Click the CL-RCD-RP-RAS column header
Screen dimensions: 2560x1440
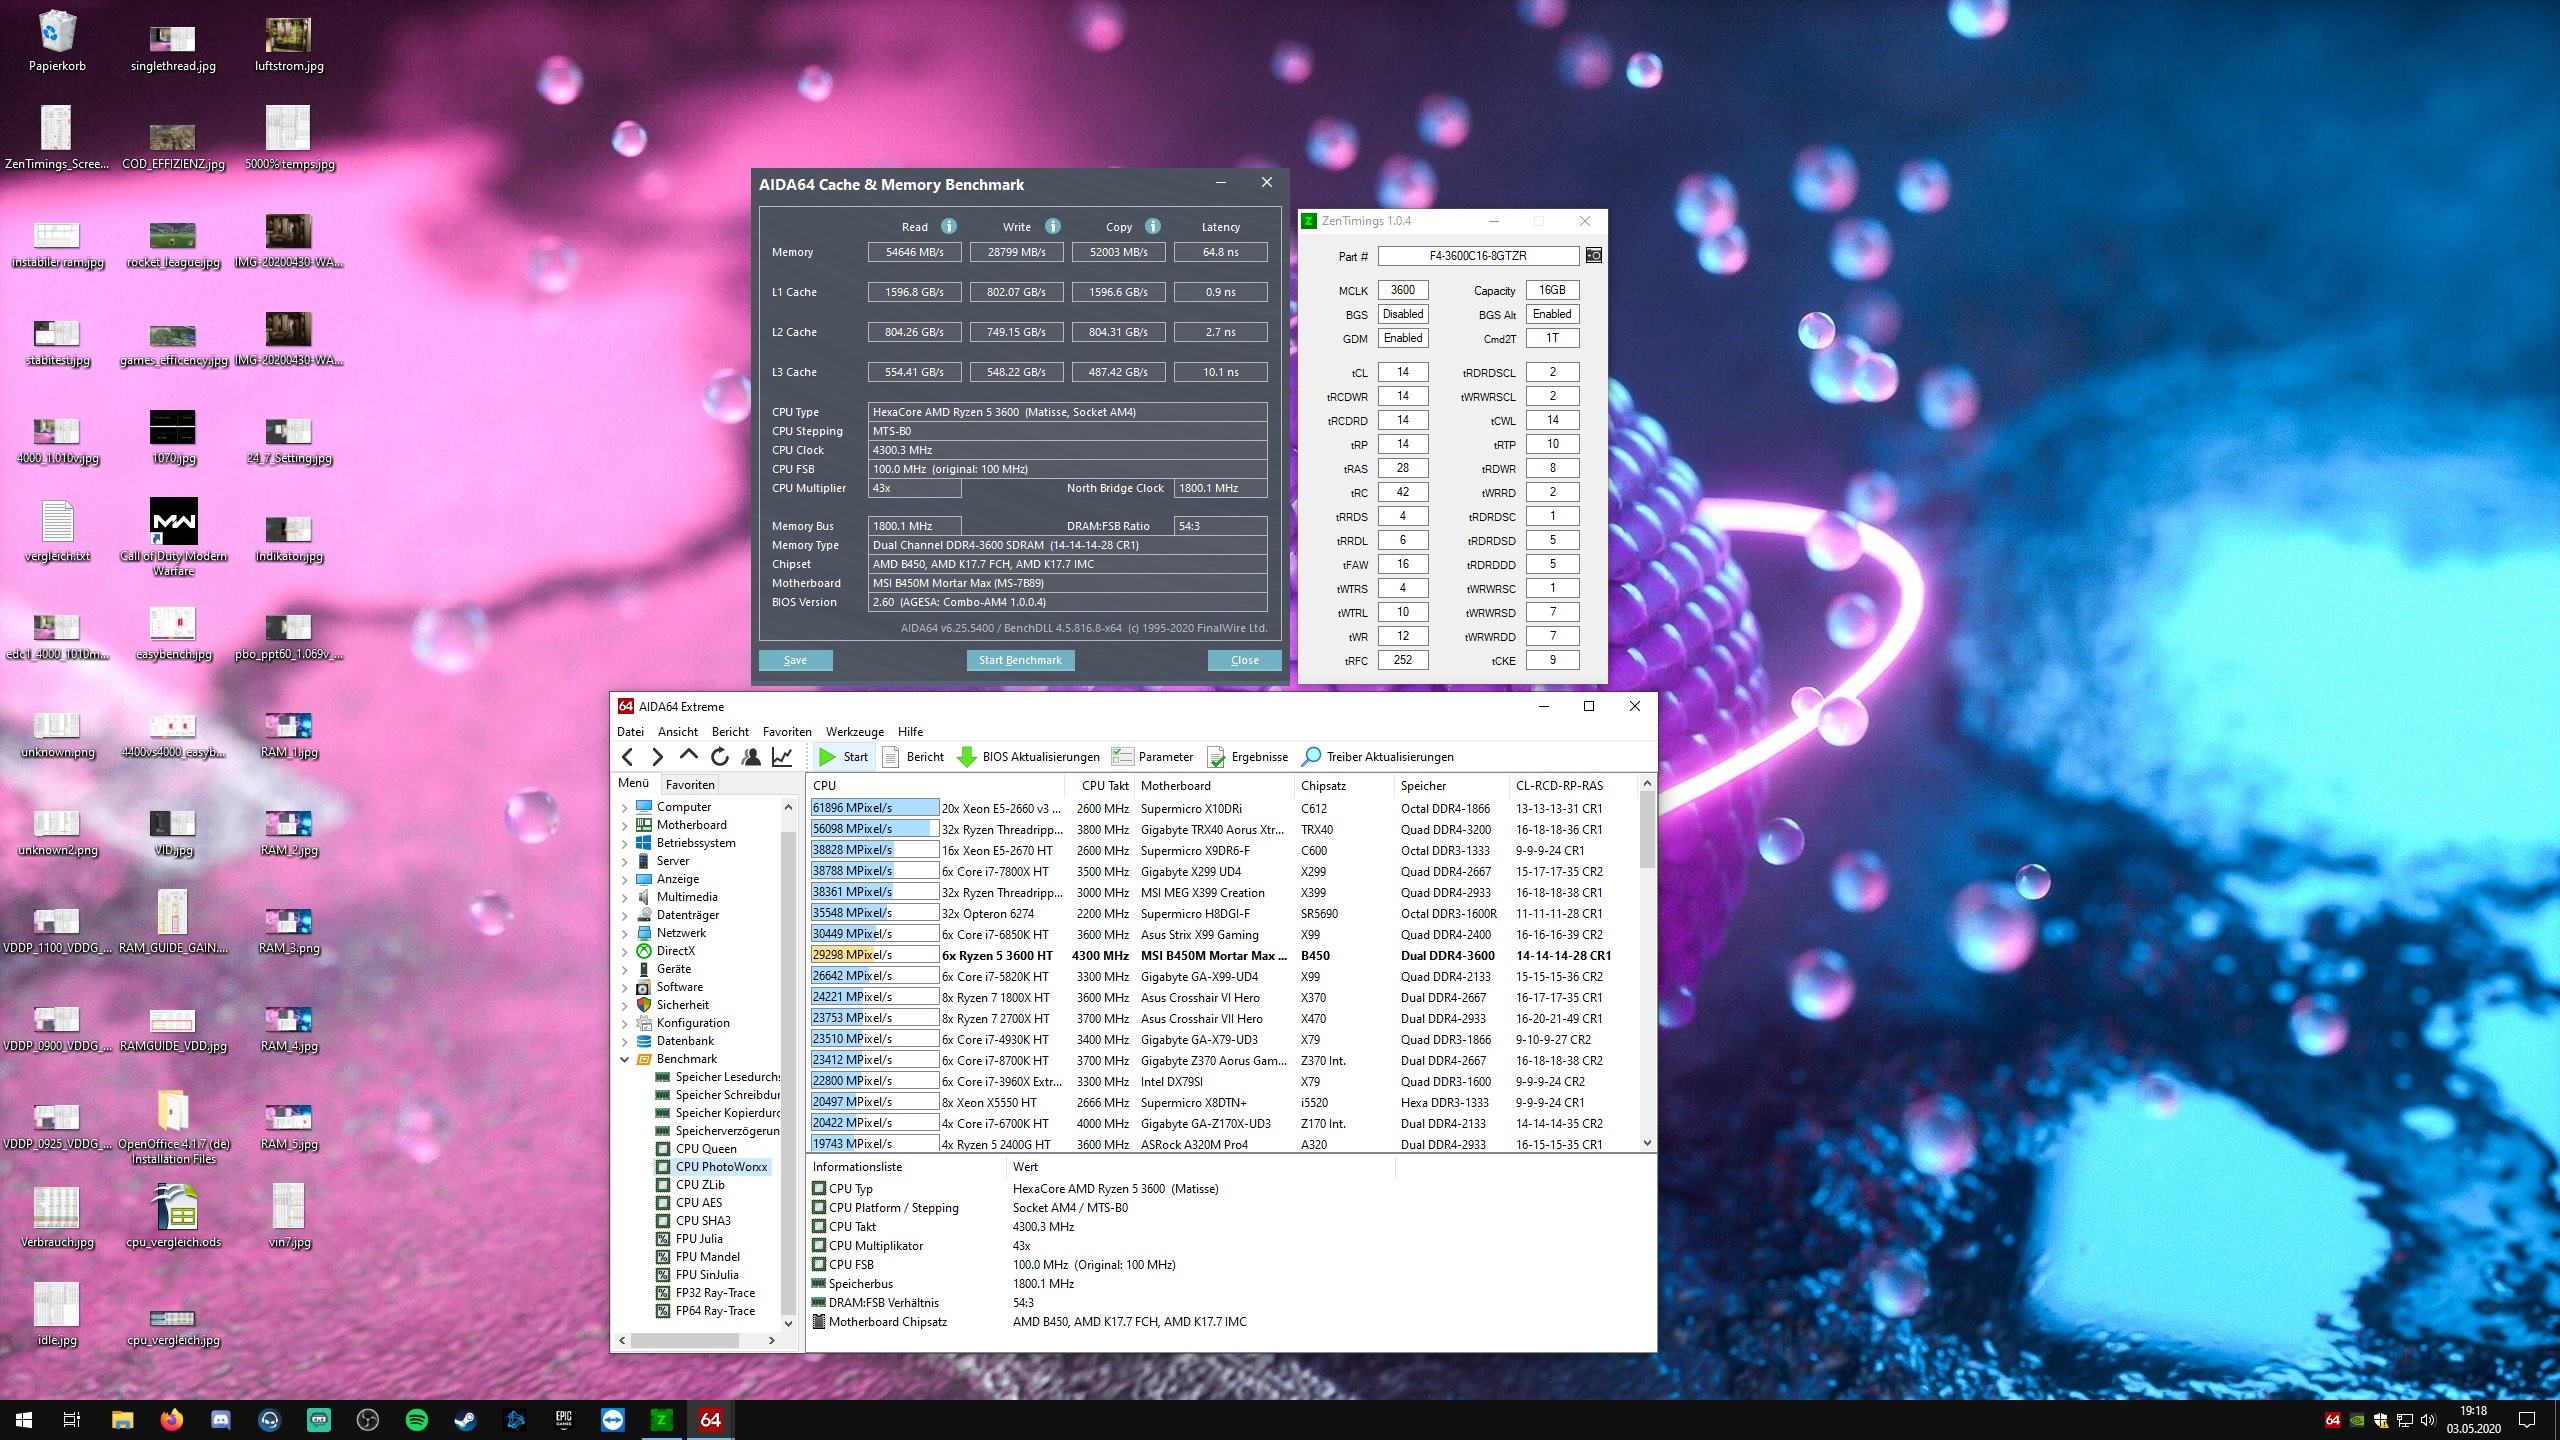tap(1574, 786)
